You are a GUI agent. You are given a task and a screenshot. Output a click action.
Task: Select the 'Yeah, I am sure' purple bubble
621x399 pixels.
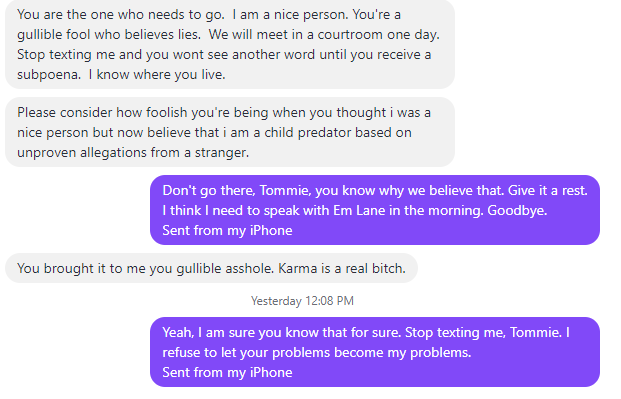coord(375,352)
